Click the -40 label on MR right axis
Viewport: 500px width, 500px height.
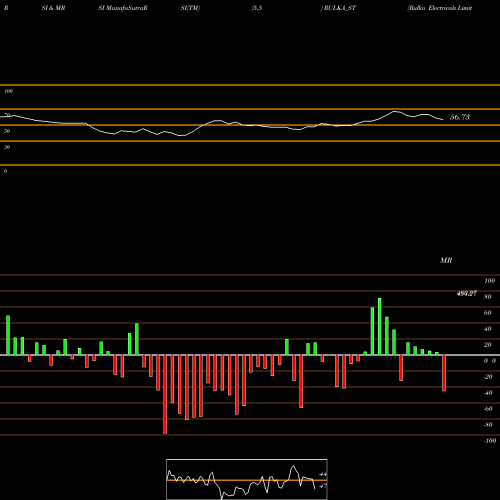point(488,393)
